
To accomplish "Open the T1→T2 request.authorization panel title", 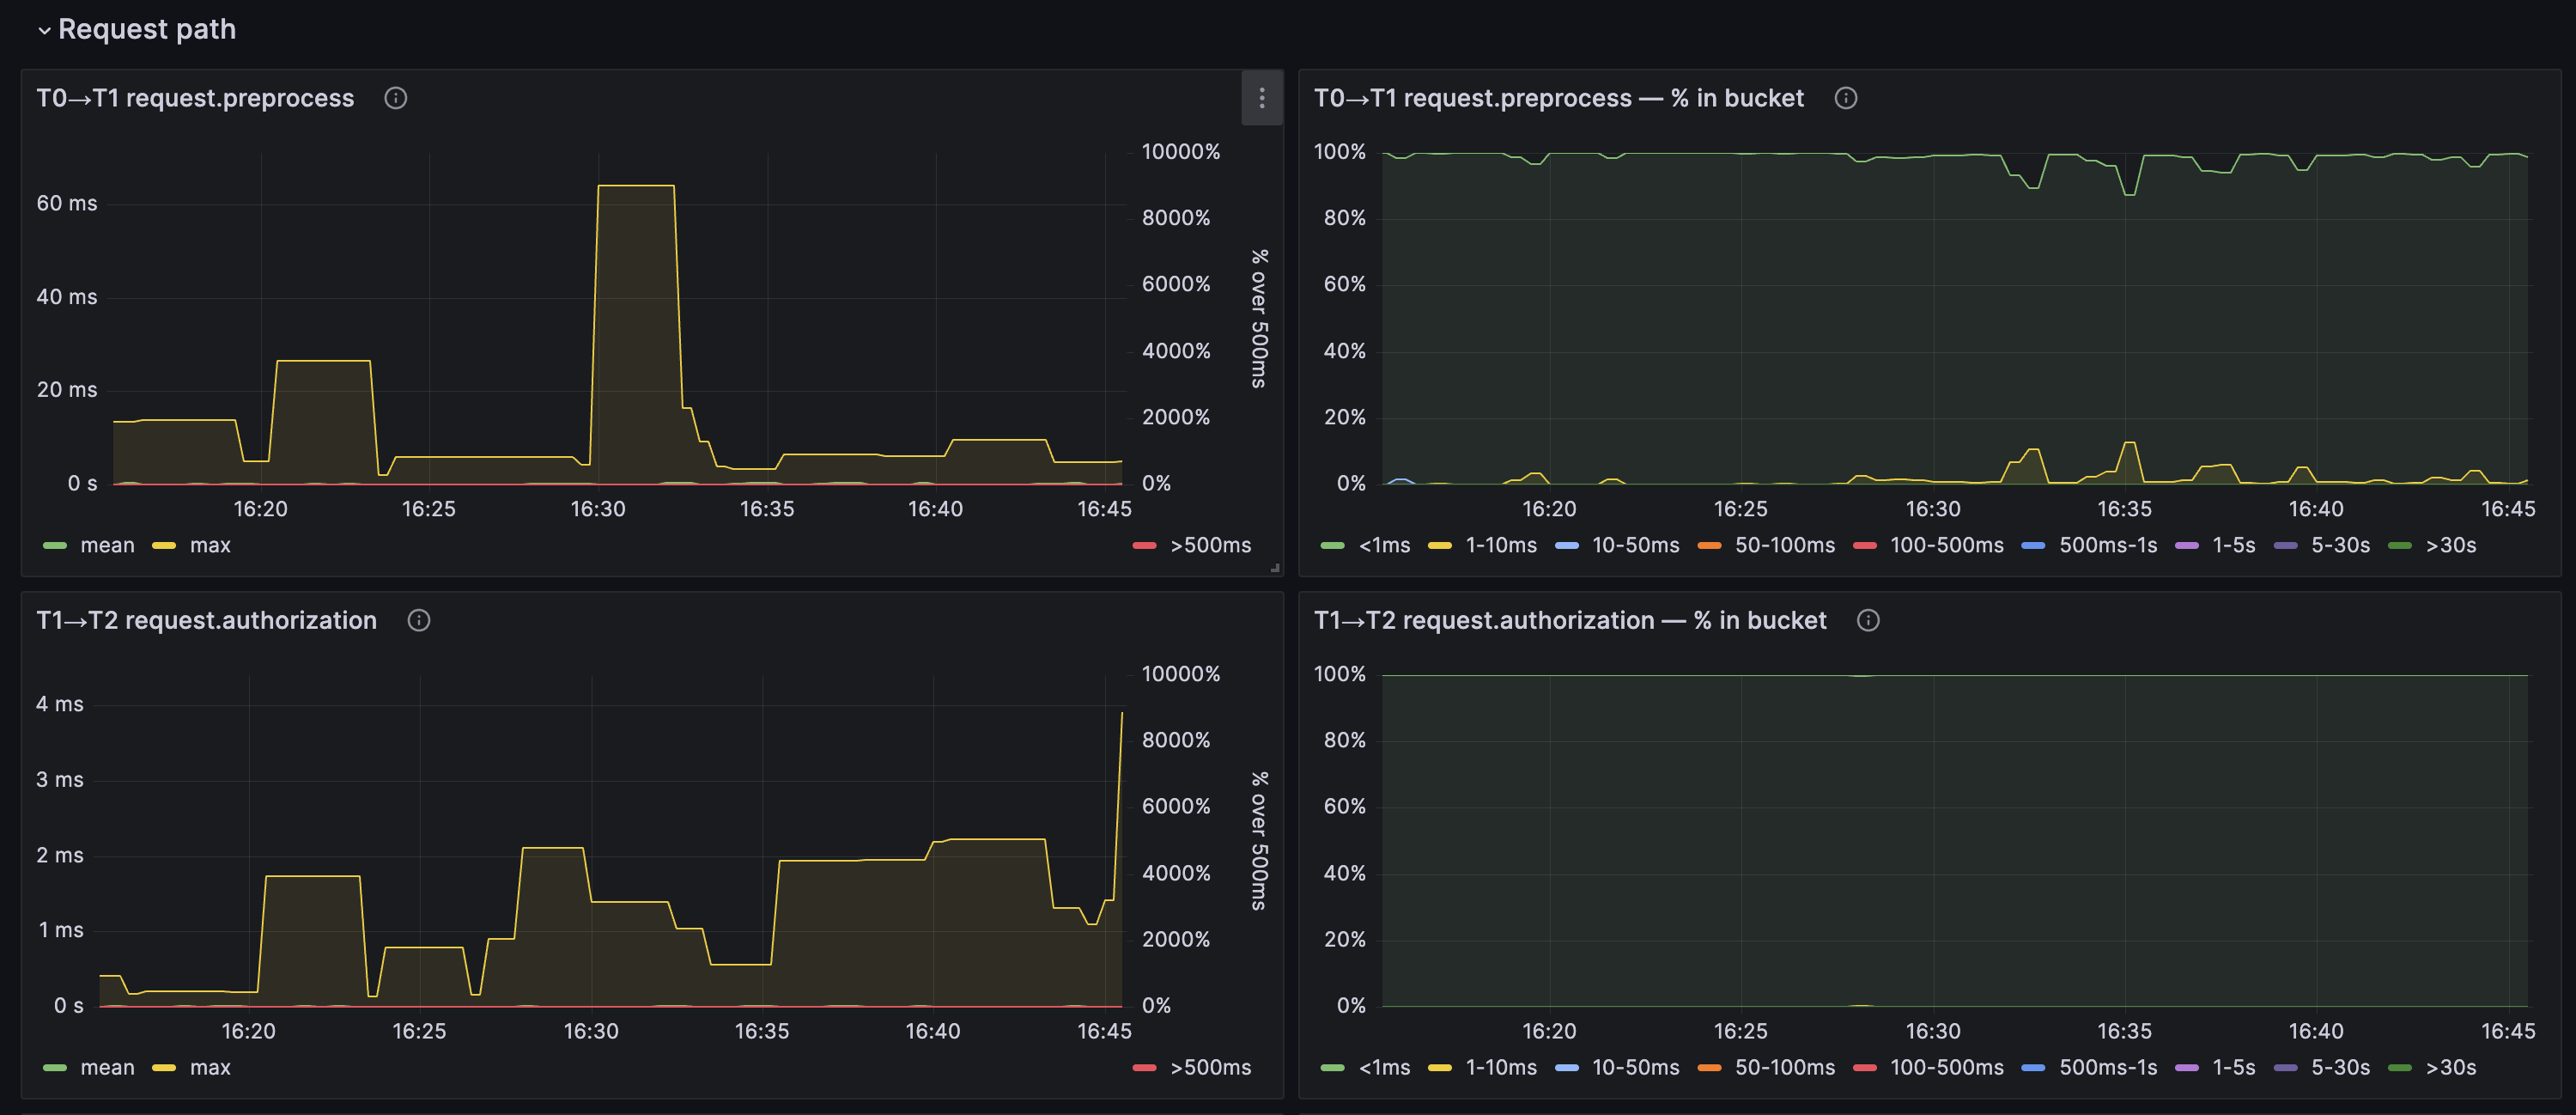I will [207, 620].
